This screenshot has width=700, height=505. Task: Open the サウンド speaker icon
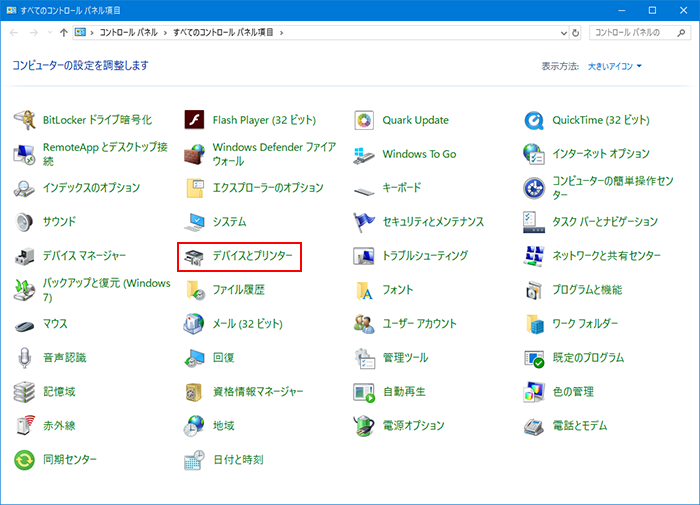[25, 222]
